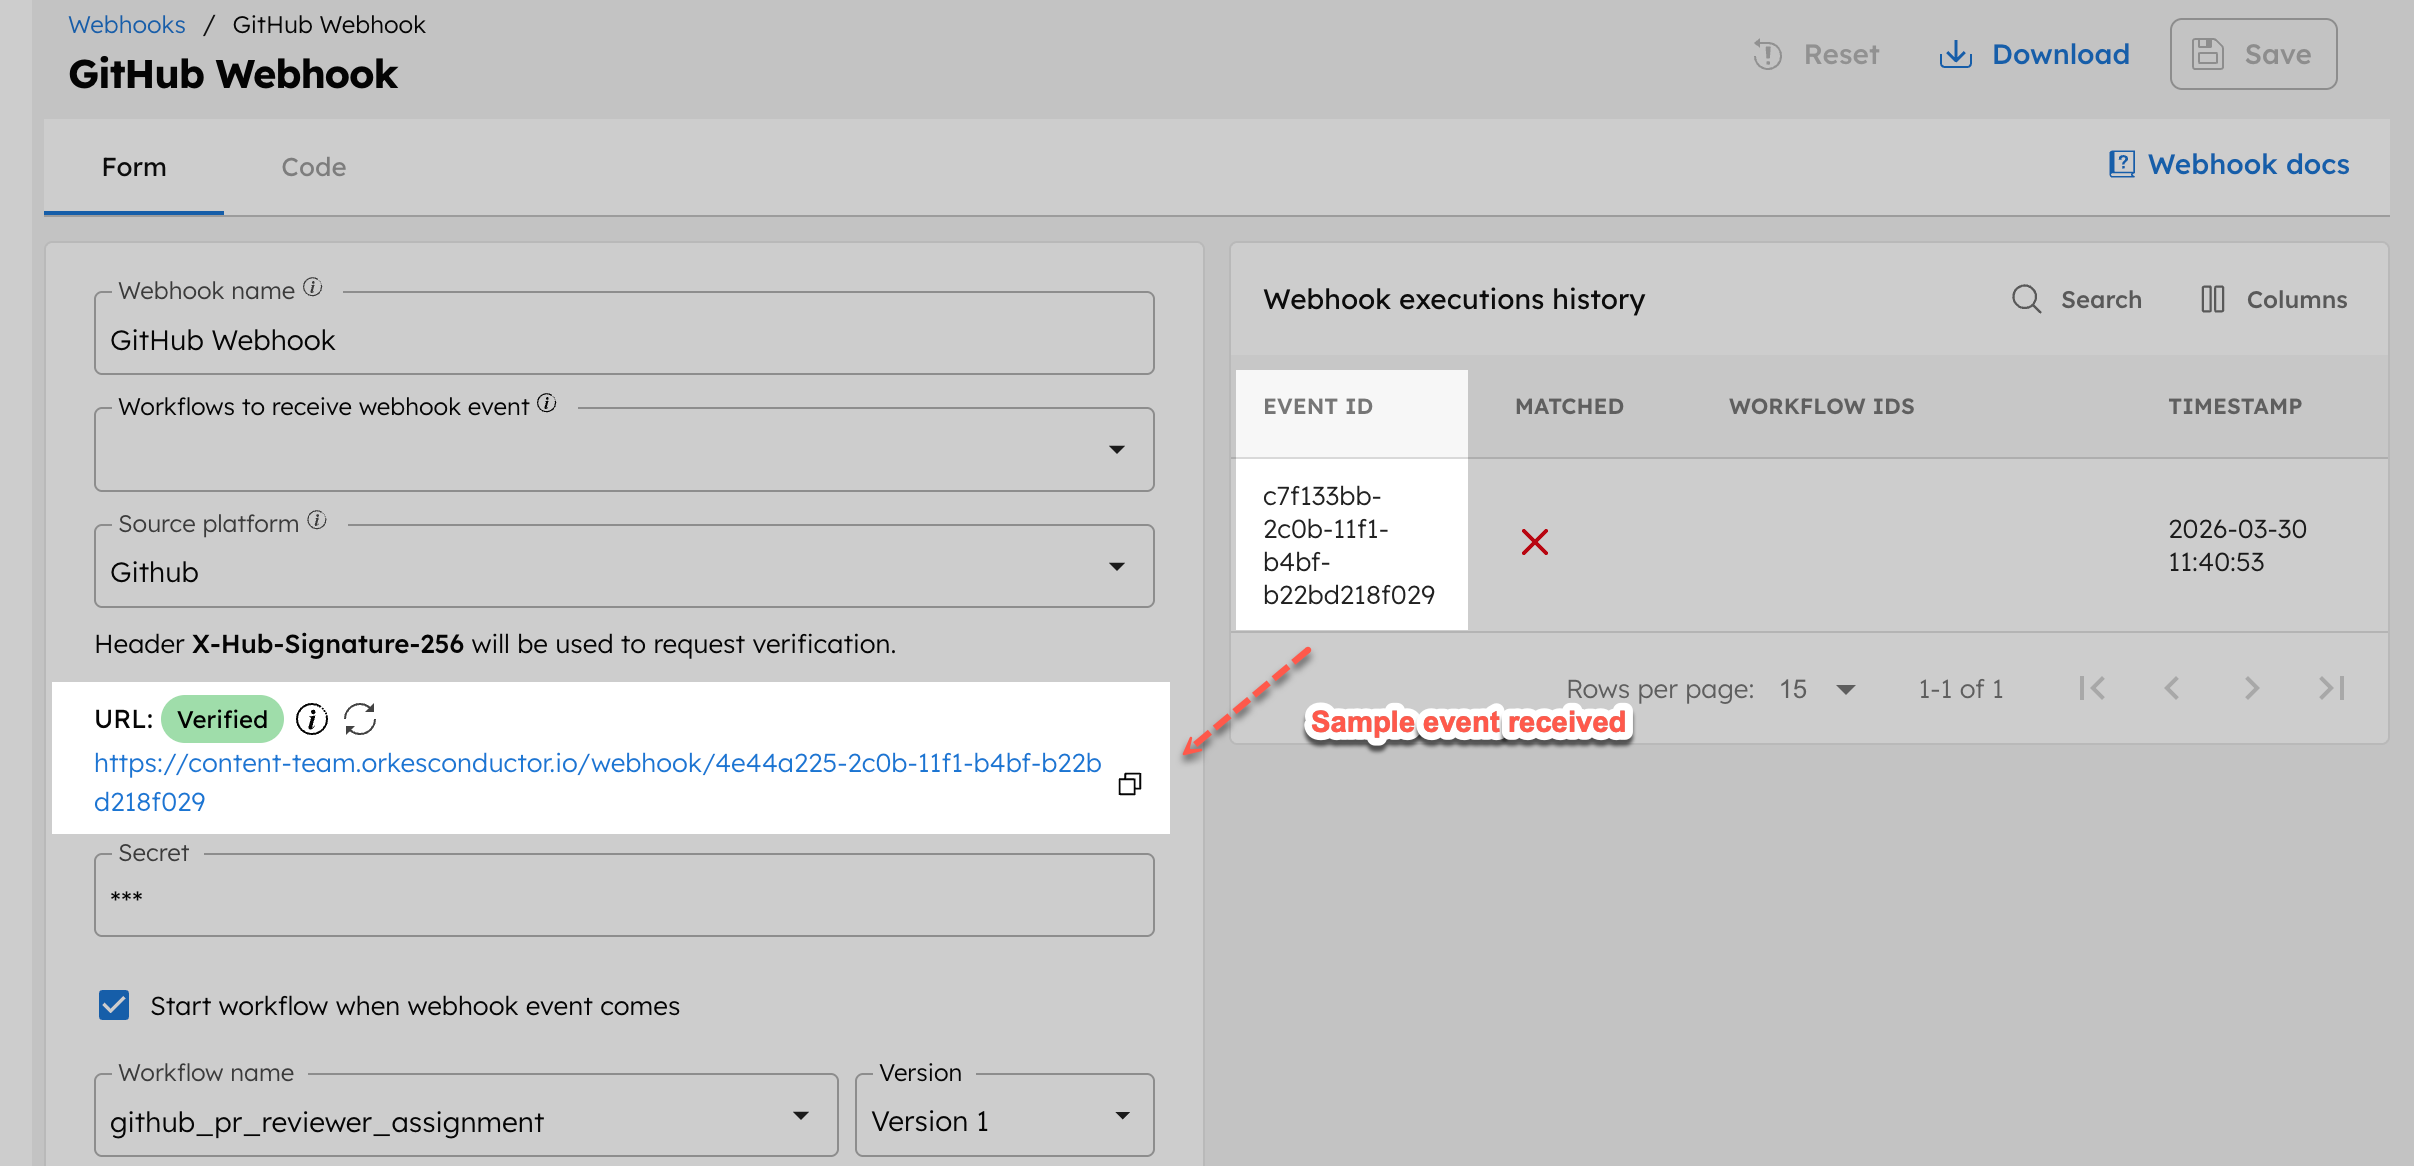Click the red X in Matched column

click(x=1535, y=542)
